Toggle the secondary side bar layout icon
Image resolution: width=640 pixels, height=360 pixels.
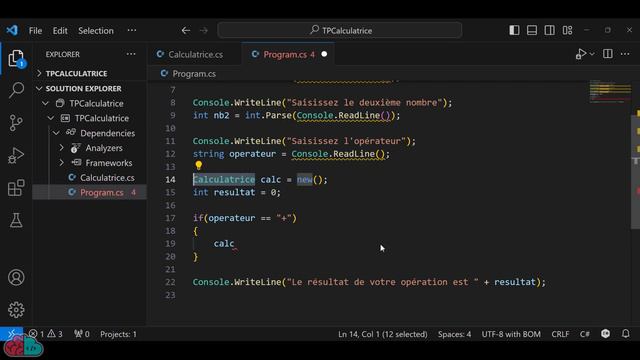coord(549,30)
